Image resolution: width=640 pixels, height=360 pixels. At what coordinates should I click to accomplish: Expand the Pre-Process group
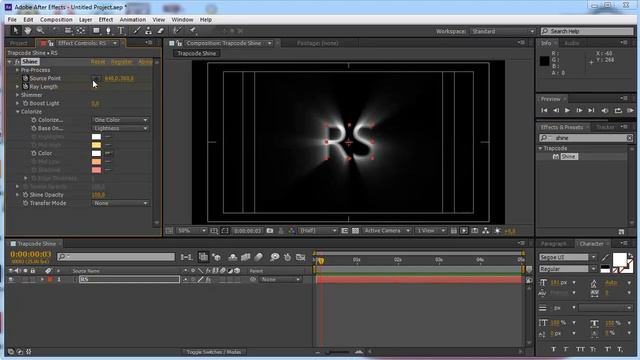click(x=17, y=70)
